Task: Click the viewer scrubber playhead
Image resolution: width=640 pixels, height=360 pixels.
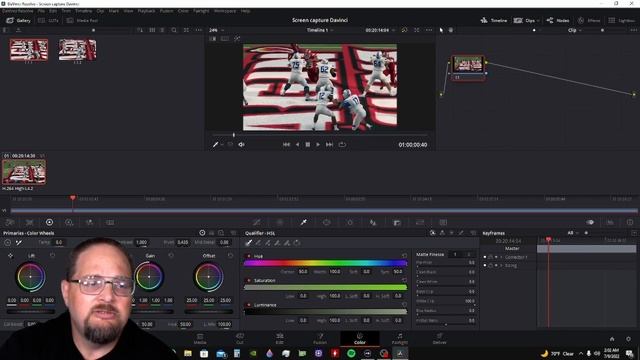Action: [x=234, y=135]
